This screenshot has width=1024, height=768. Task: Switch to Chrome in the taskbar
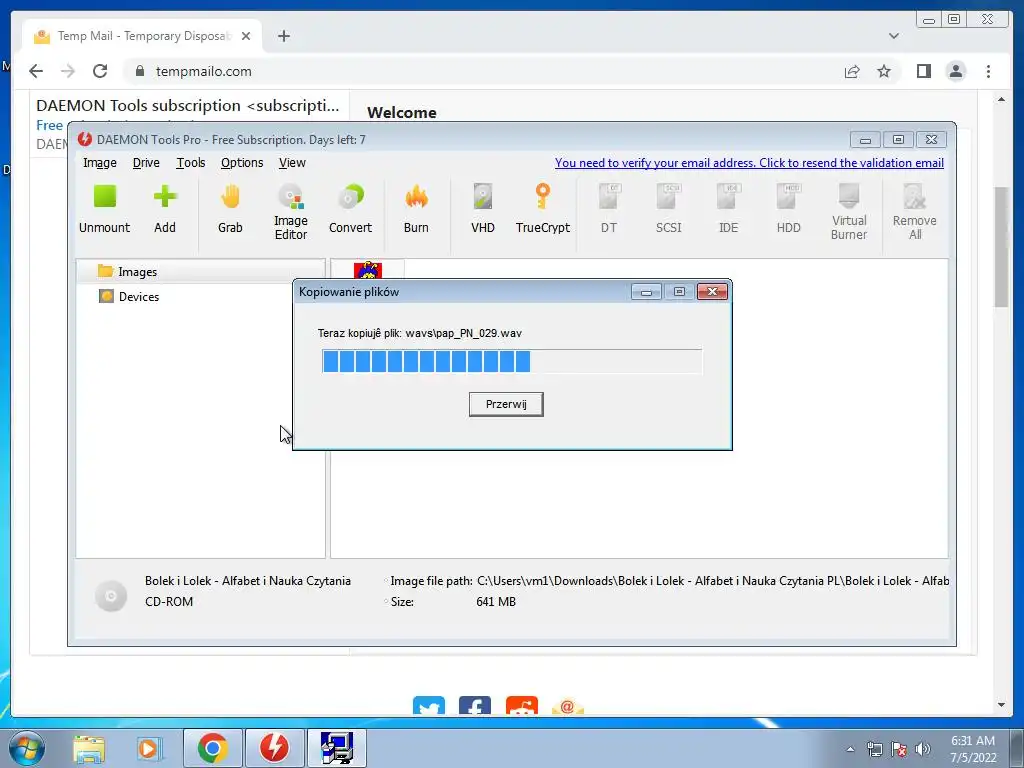212,748
